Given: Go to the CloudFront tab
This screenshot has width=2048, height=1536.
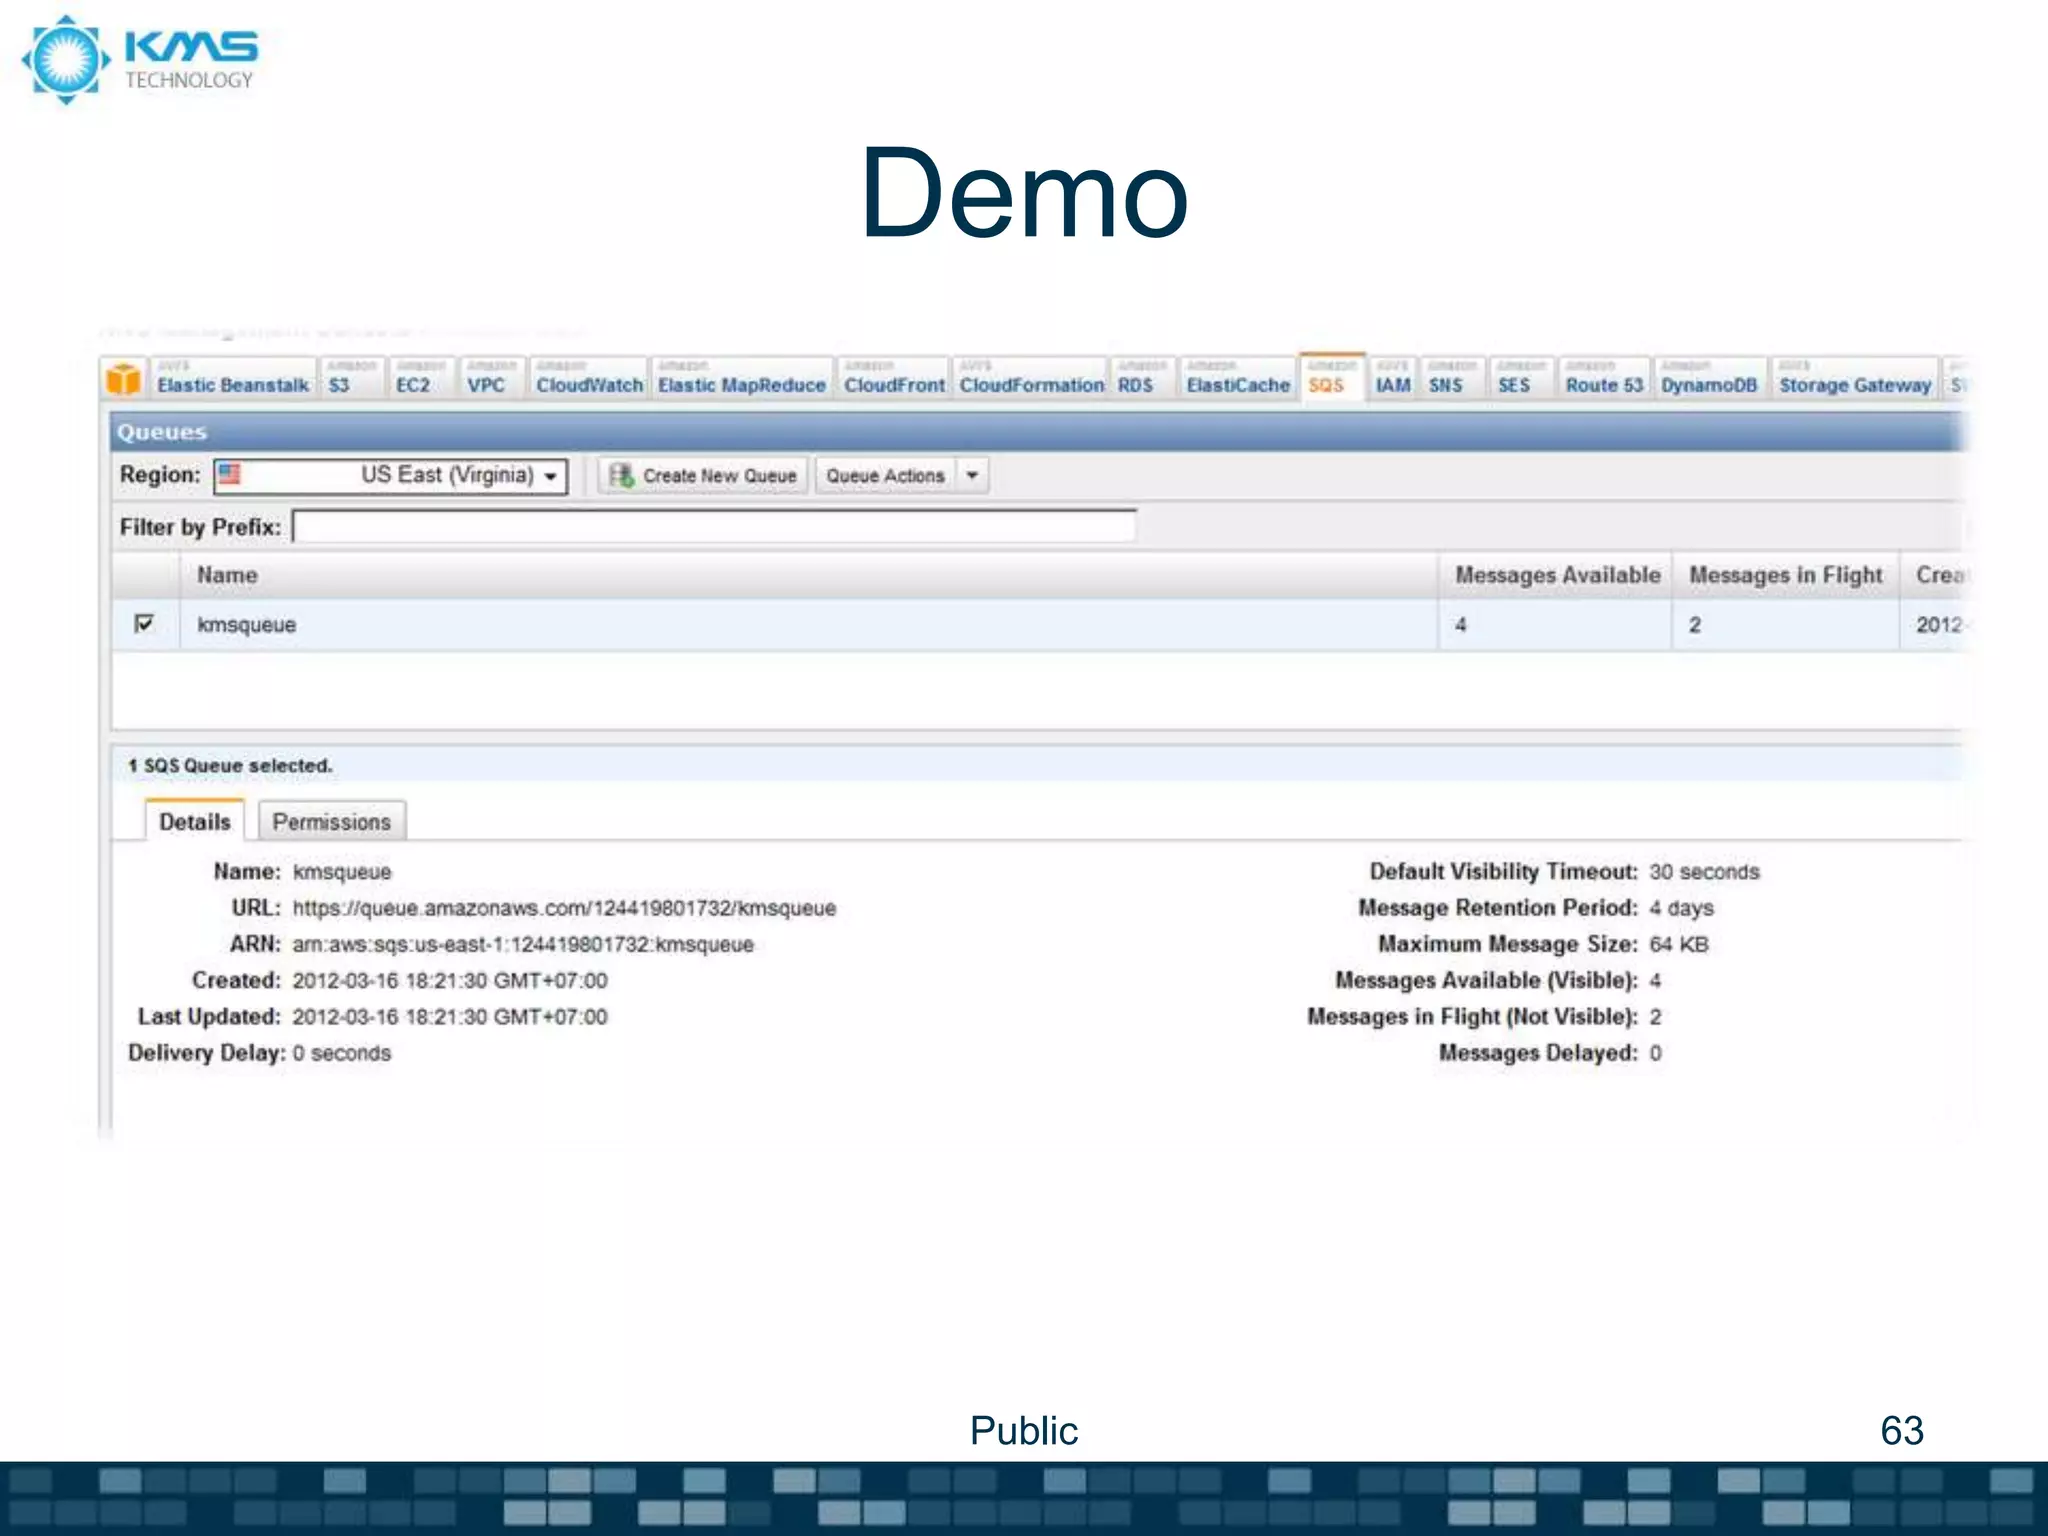Looking at the screenshot, I should pos(893,380).
